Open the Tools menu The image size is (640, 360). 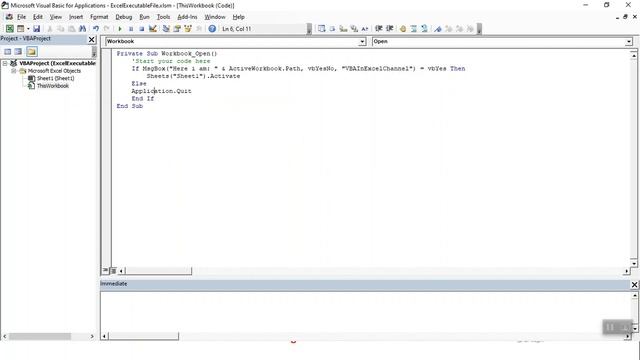click(163, 17)
